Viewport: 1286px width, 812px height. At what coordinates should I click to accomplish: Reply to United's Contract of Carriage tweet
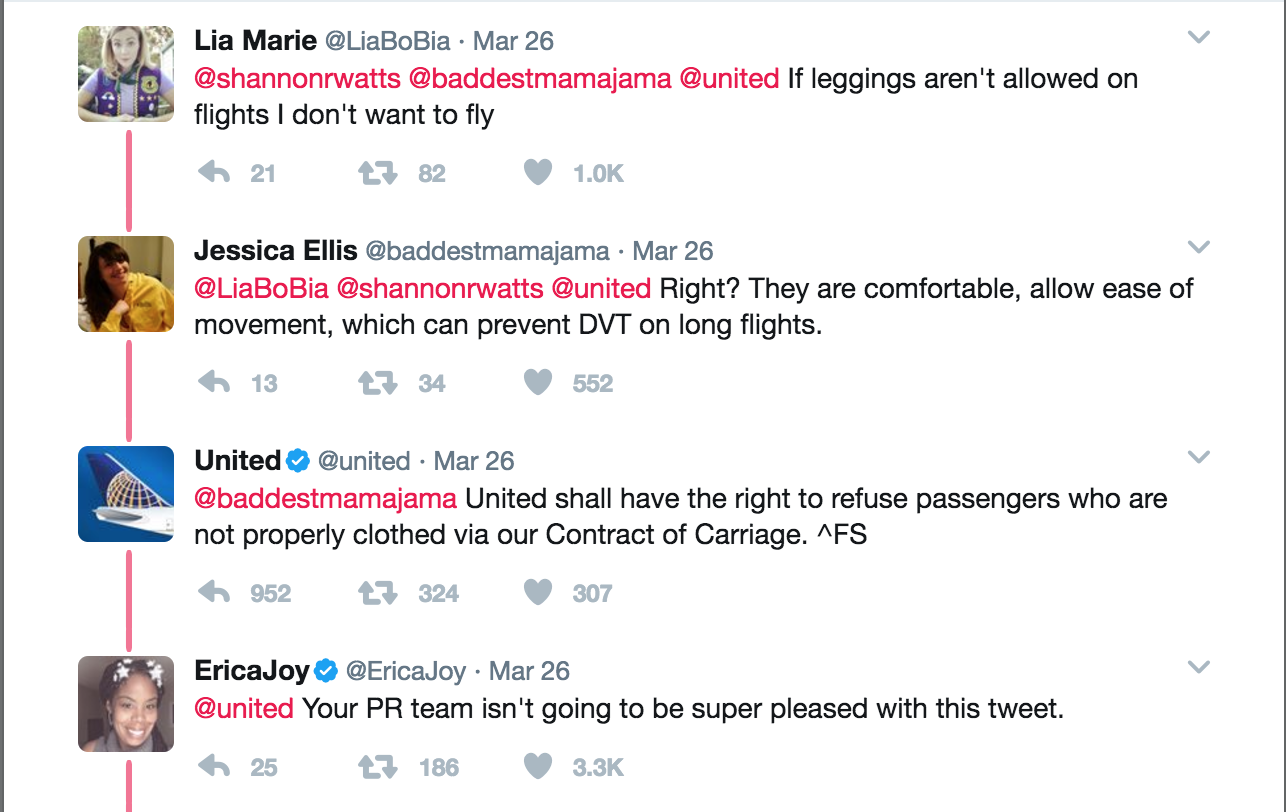(x=215, y=593)
